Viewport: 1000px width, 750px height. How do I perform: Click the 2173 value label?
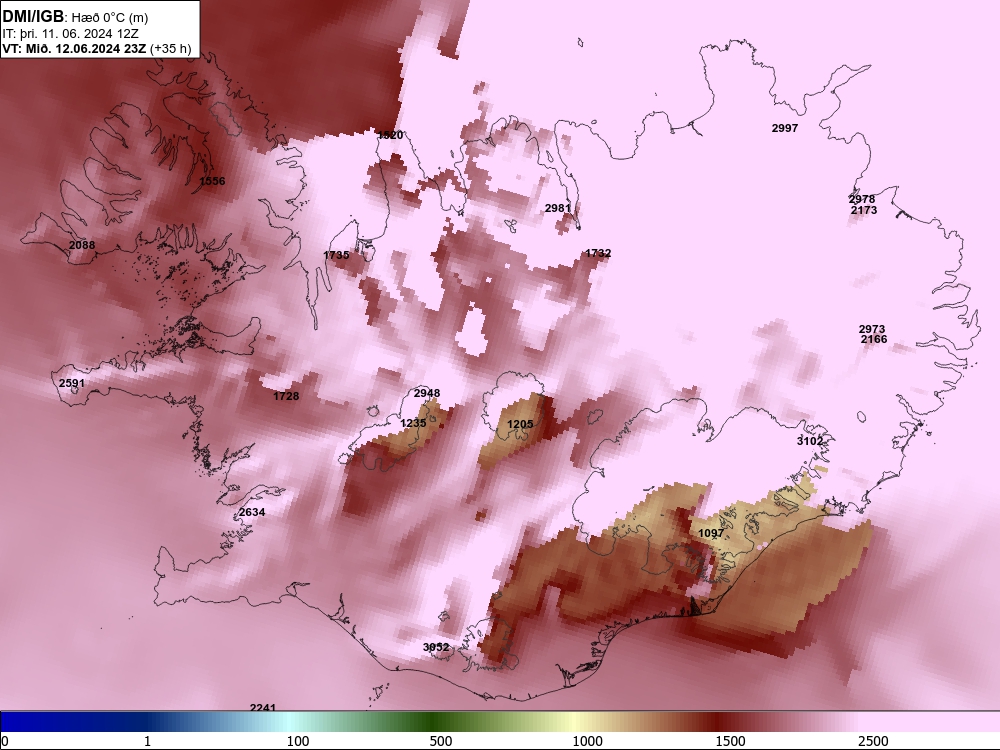(x=864, y=210)
